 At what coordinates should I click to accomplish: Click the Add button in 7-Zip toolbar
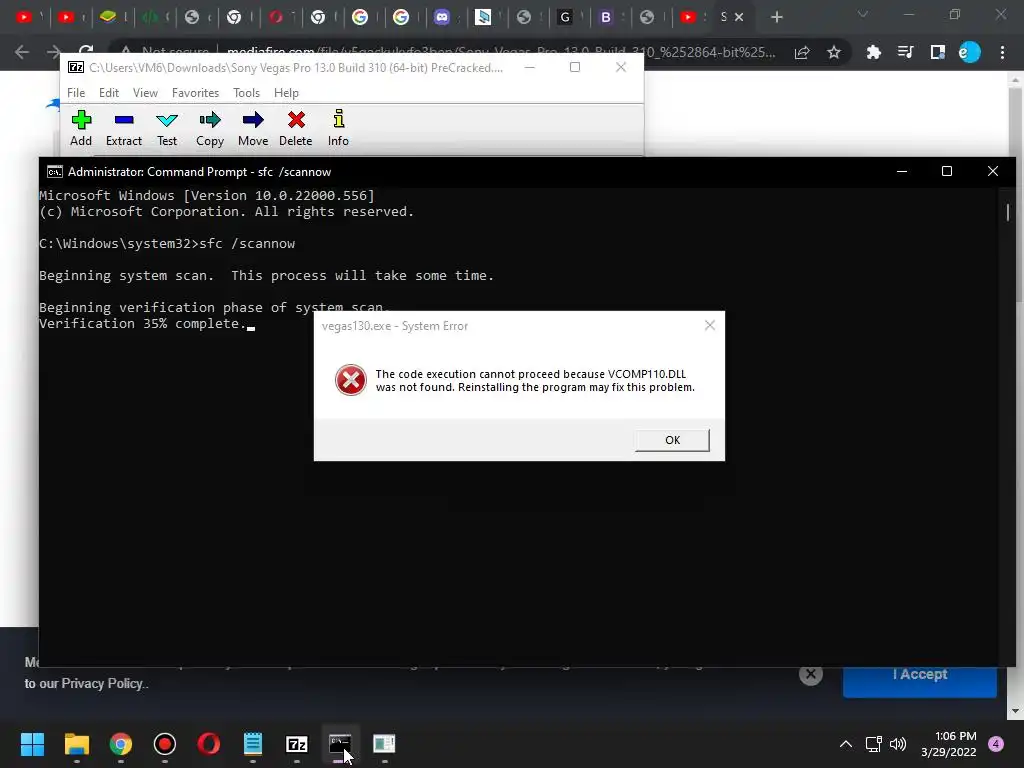[81, 128]
